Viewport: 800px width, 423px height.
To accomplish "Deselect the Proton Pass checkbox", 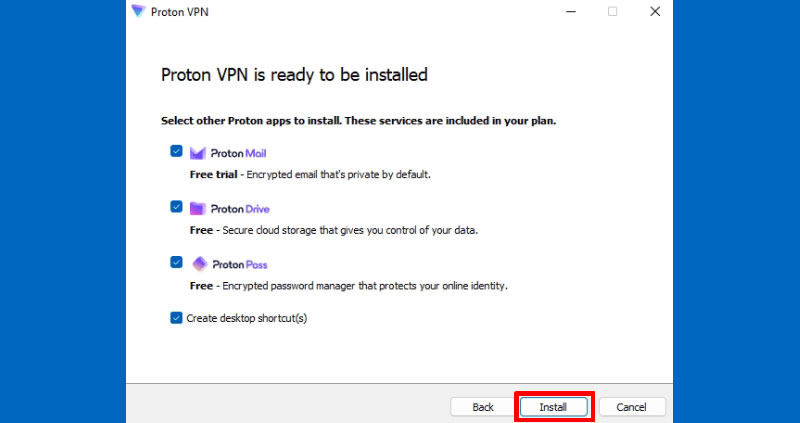I will (176, 262).
